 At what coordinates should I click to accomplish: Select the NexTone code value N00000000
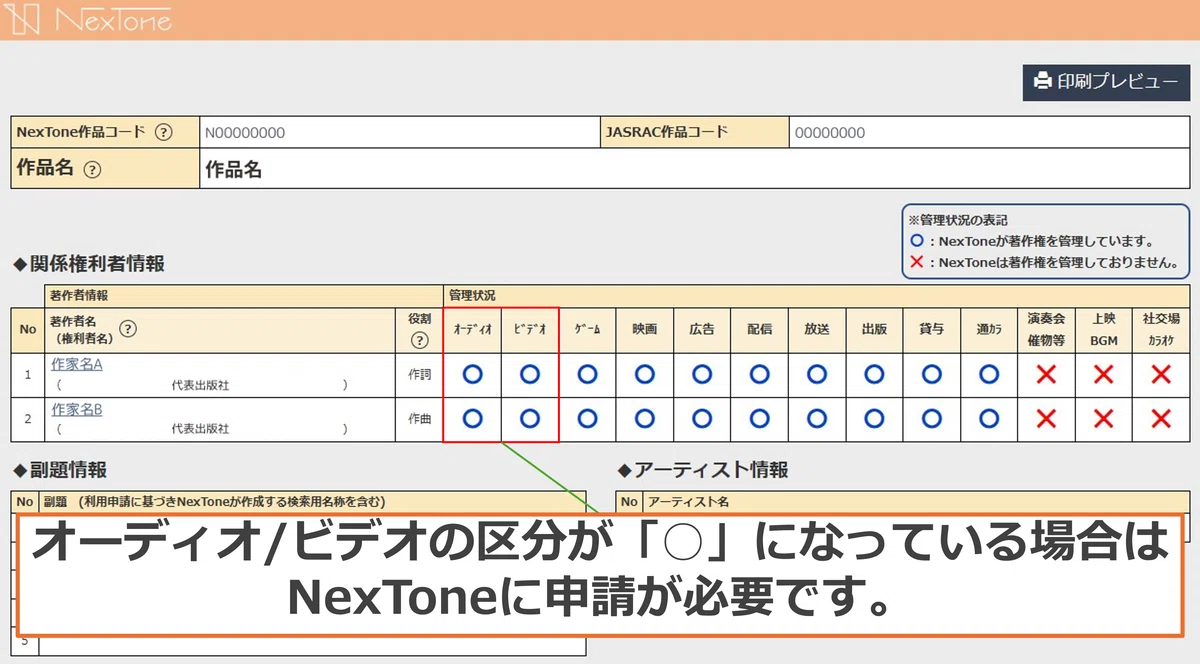click(245, 133)
